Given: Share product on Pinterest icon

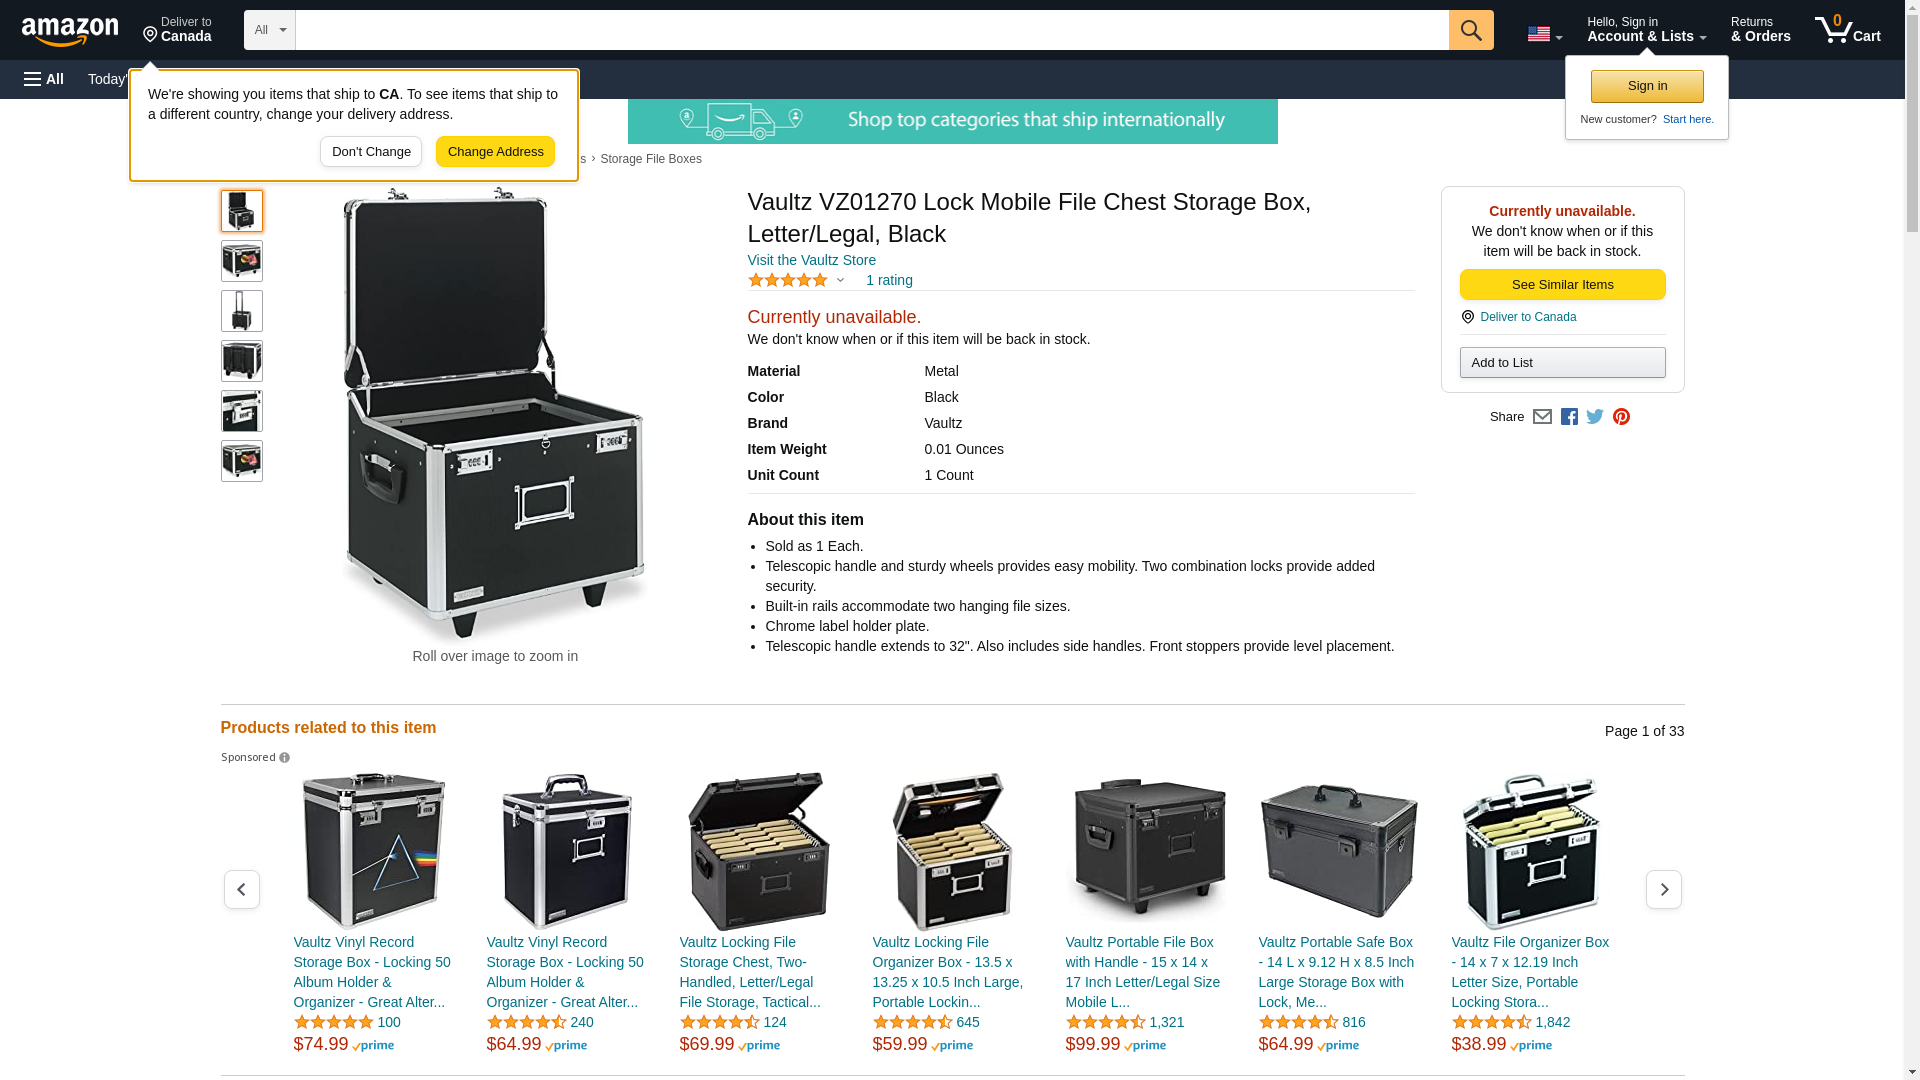Looking at the screenshot, I should click(1621, 417).
